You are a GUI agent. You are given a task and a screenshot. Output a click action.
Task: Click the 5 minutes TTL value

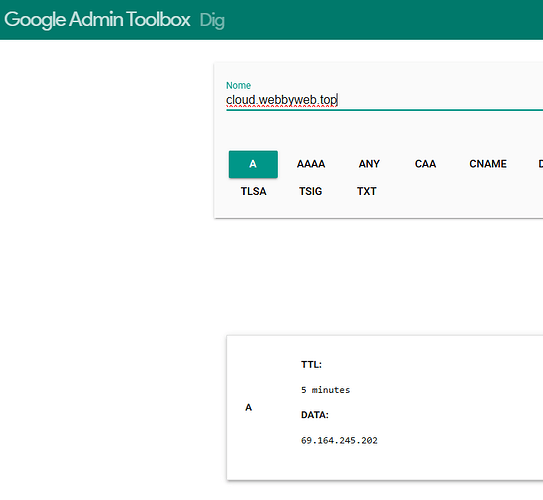tap(326, 390)
